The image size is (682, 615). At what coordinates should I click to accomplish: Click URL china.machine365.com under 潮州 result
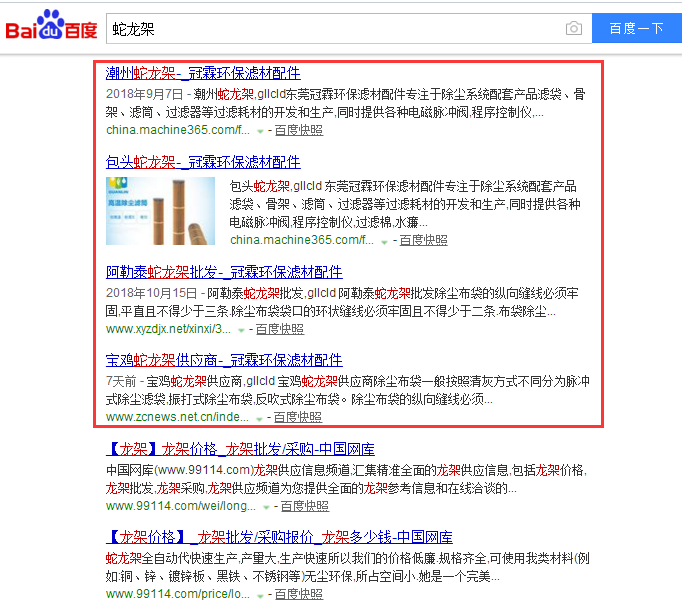point(178,130)
